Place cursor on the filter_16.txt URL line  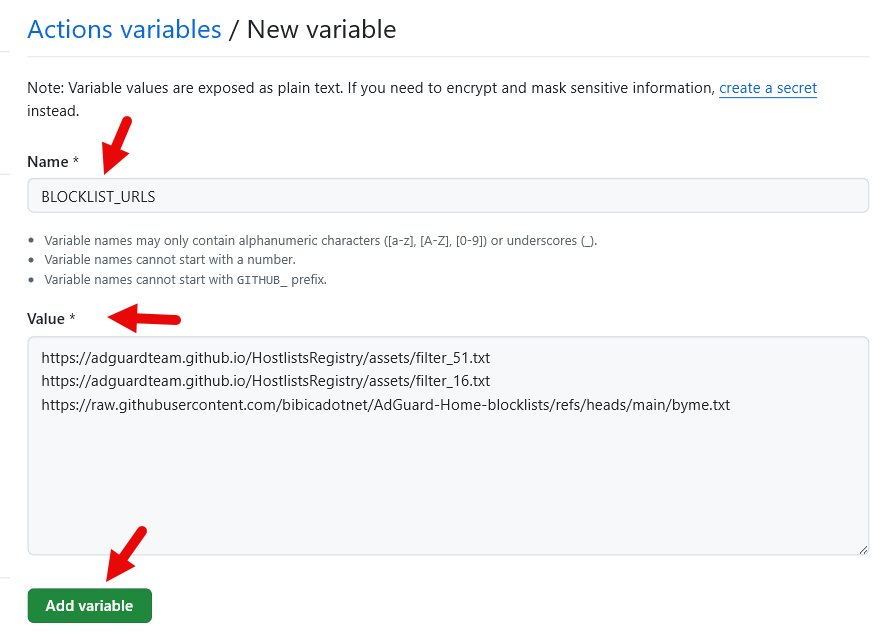[265, 381]
